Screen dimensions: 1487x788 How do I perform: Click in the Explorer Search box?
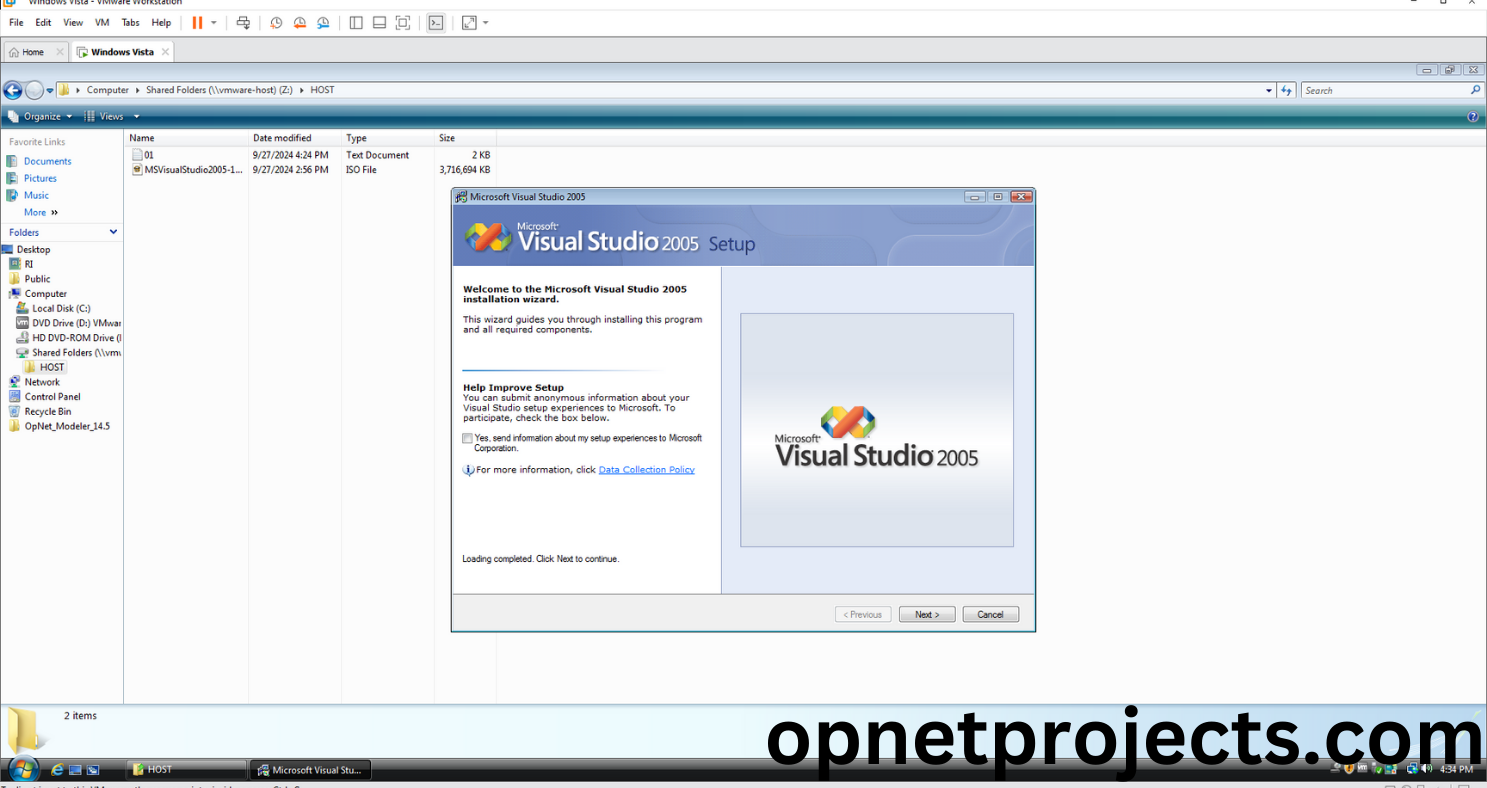tap(1384, 90)
